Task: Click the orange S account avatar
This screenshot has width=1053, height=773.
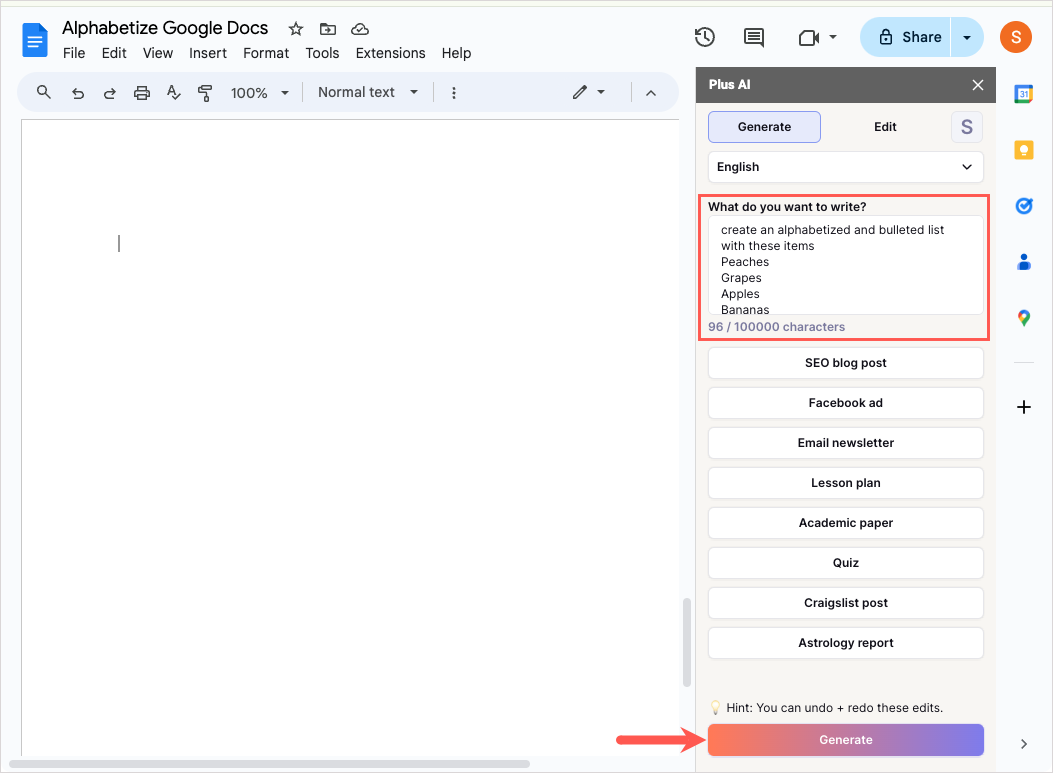Action: 1016,37
